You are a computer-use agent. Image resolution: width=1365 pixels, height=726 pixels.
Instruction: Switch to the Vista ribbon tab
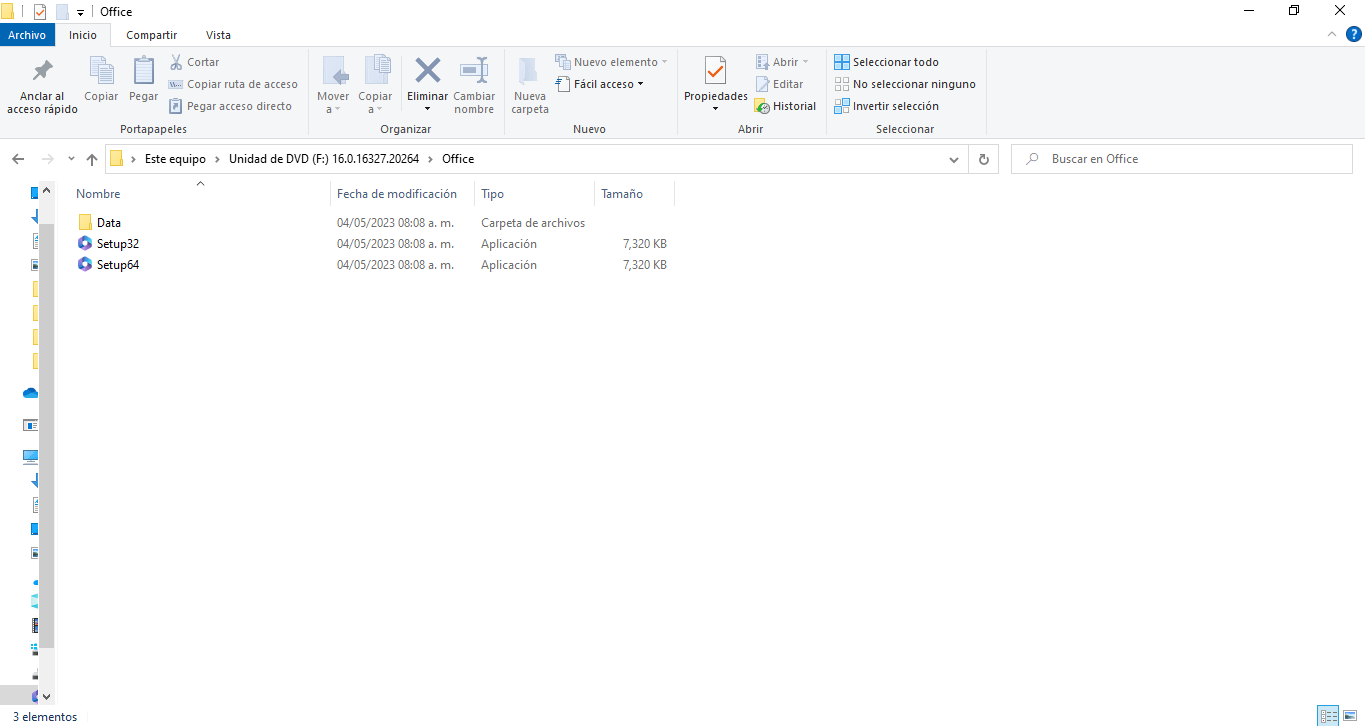click(x=218, y=34)
